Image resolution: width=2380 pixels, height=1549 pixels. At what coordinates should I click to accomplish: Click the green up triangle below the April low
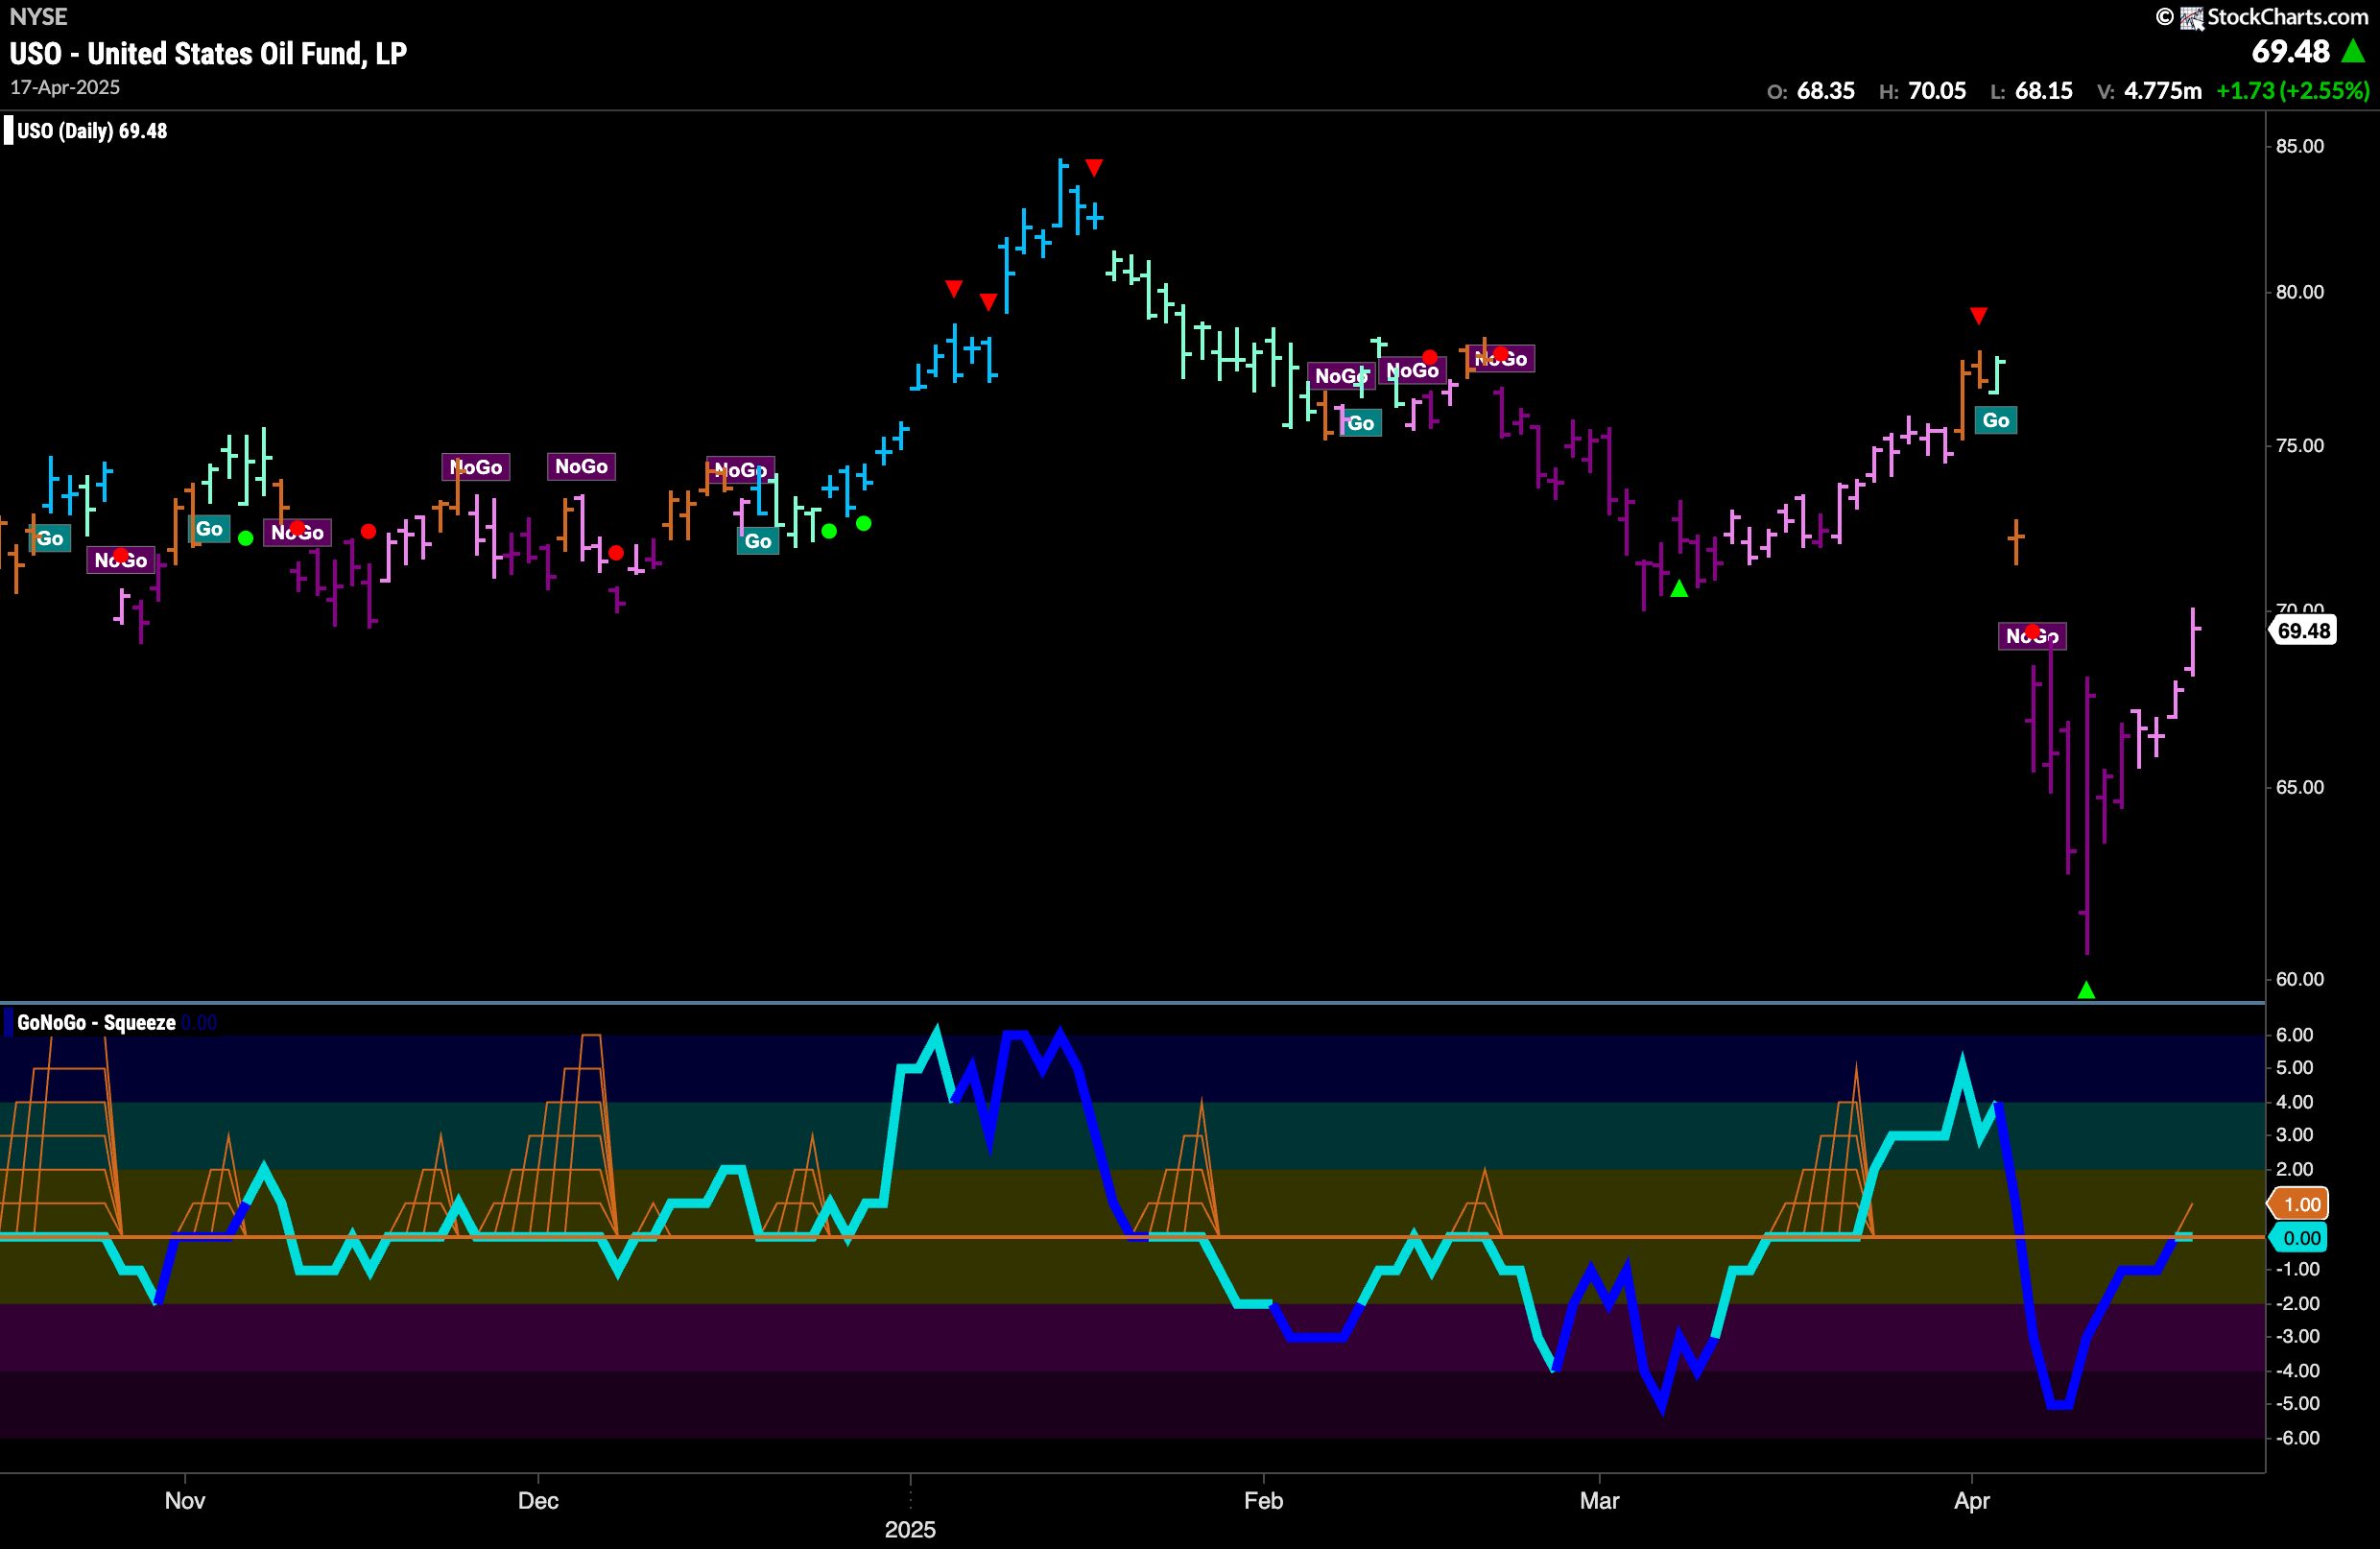[2086, 990]
